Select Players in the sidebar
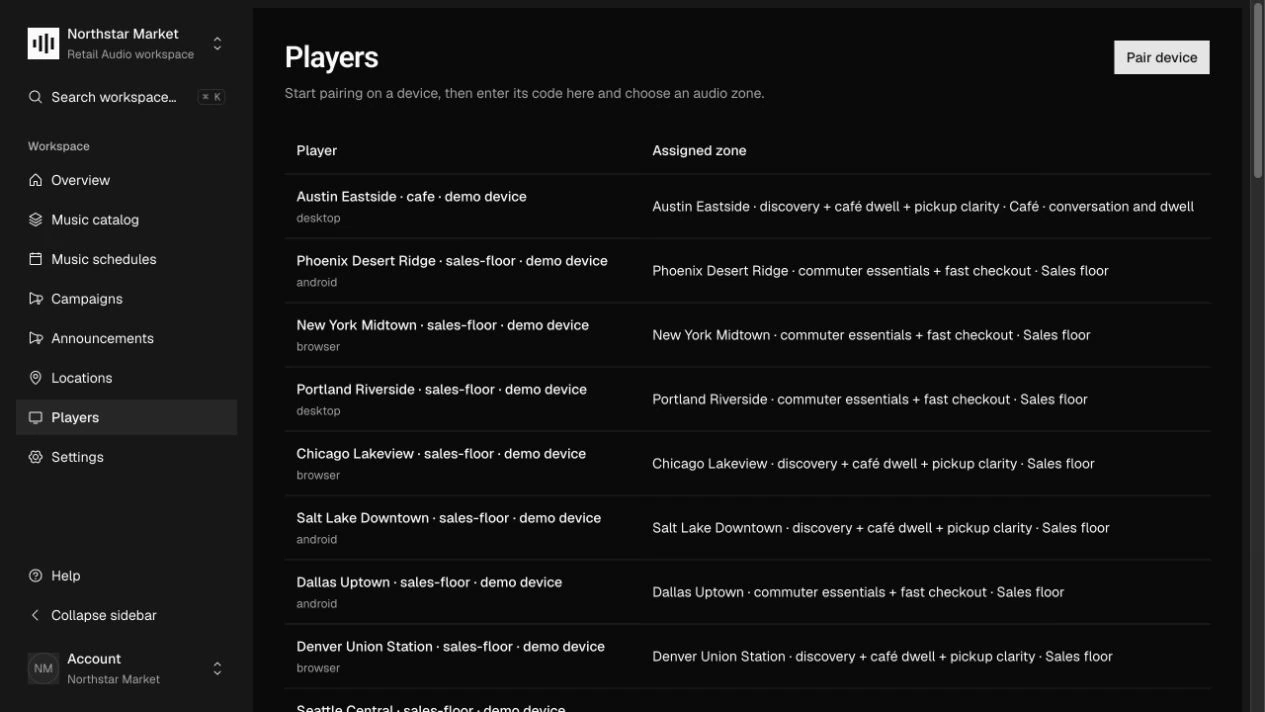 pos(126,418)
